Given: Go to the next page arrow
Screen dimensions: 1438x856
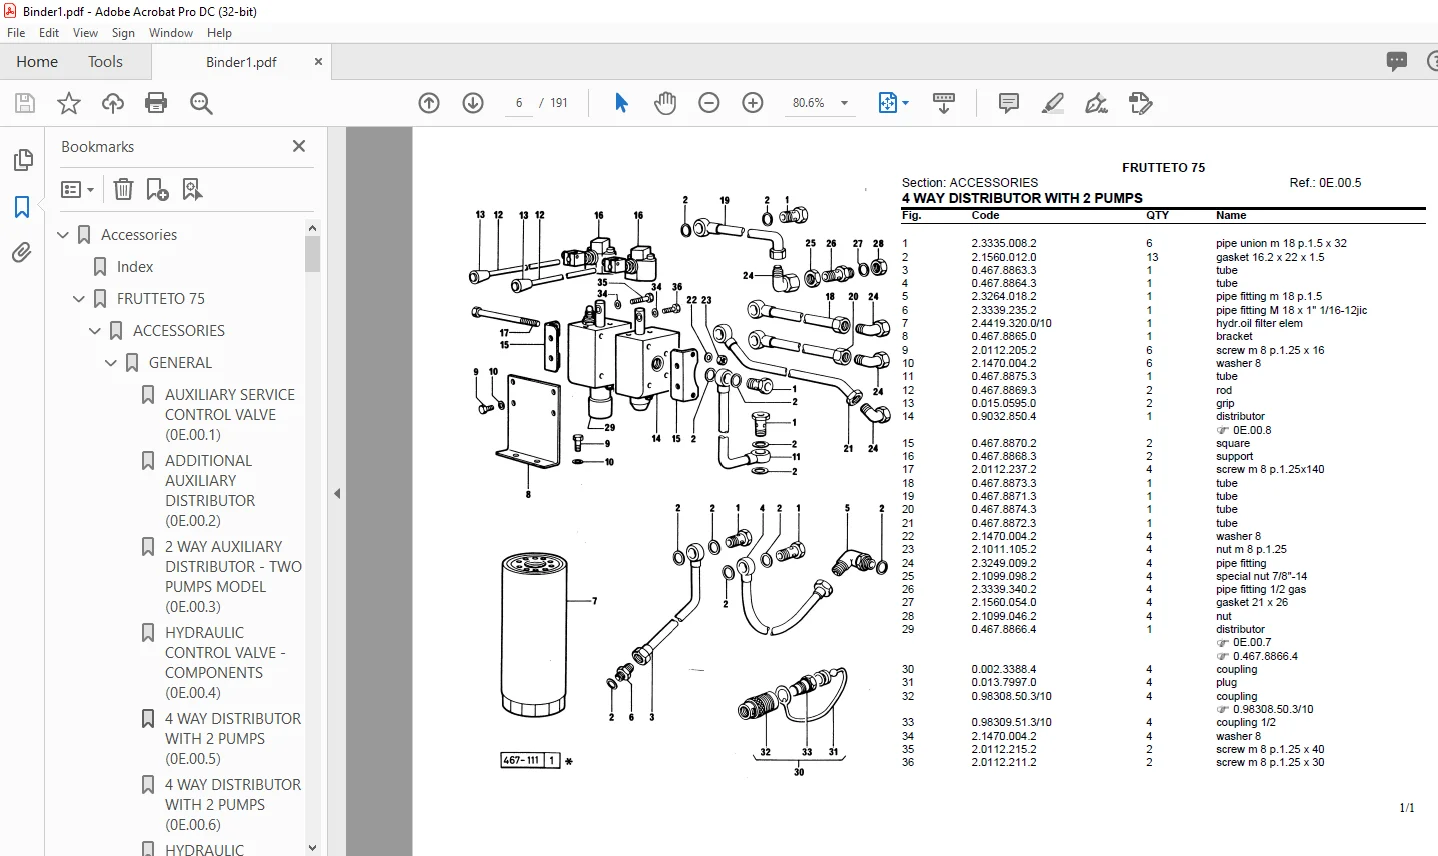Looking at the screenshot, I should [473, 103].
